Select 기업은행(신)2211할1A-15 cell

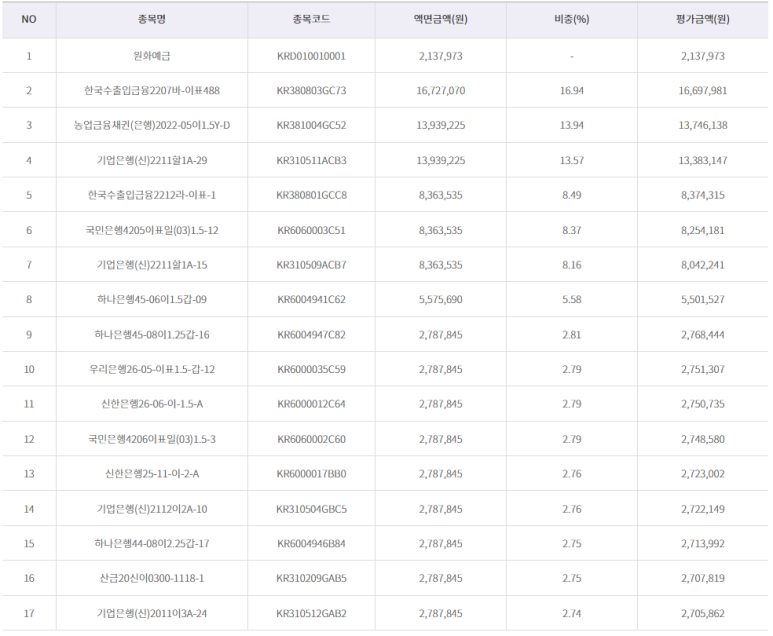click(x=152, y=265)
